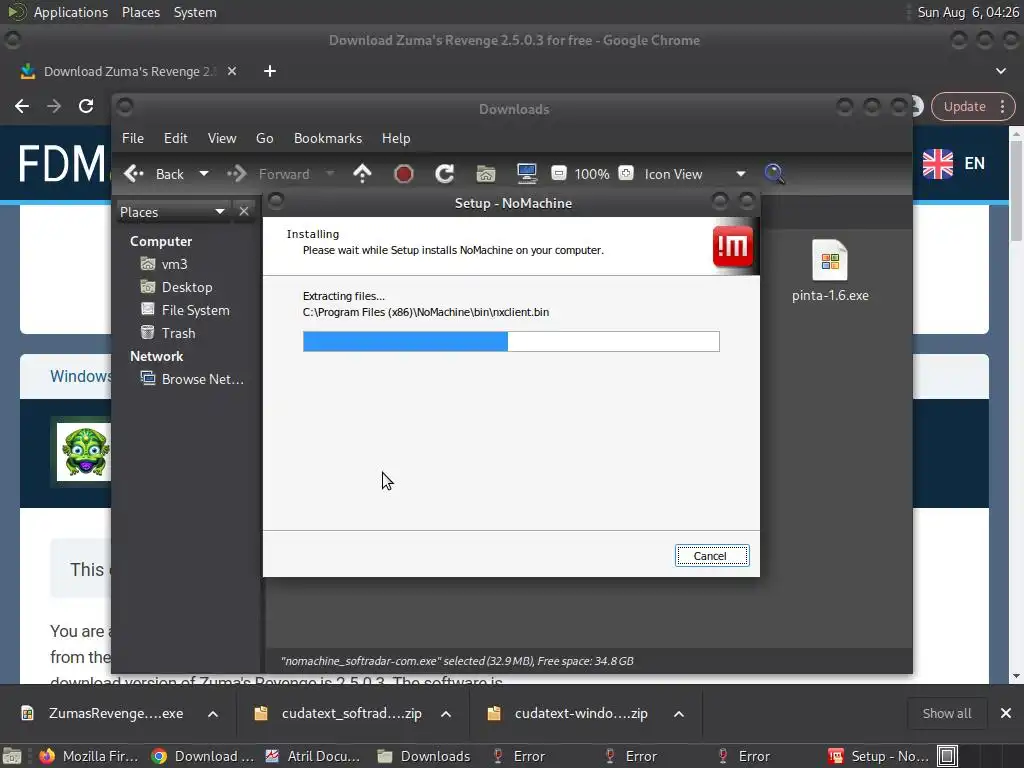Open the File menu in Downloads window

(133, 138)
